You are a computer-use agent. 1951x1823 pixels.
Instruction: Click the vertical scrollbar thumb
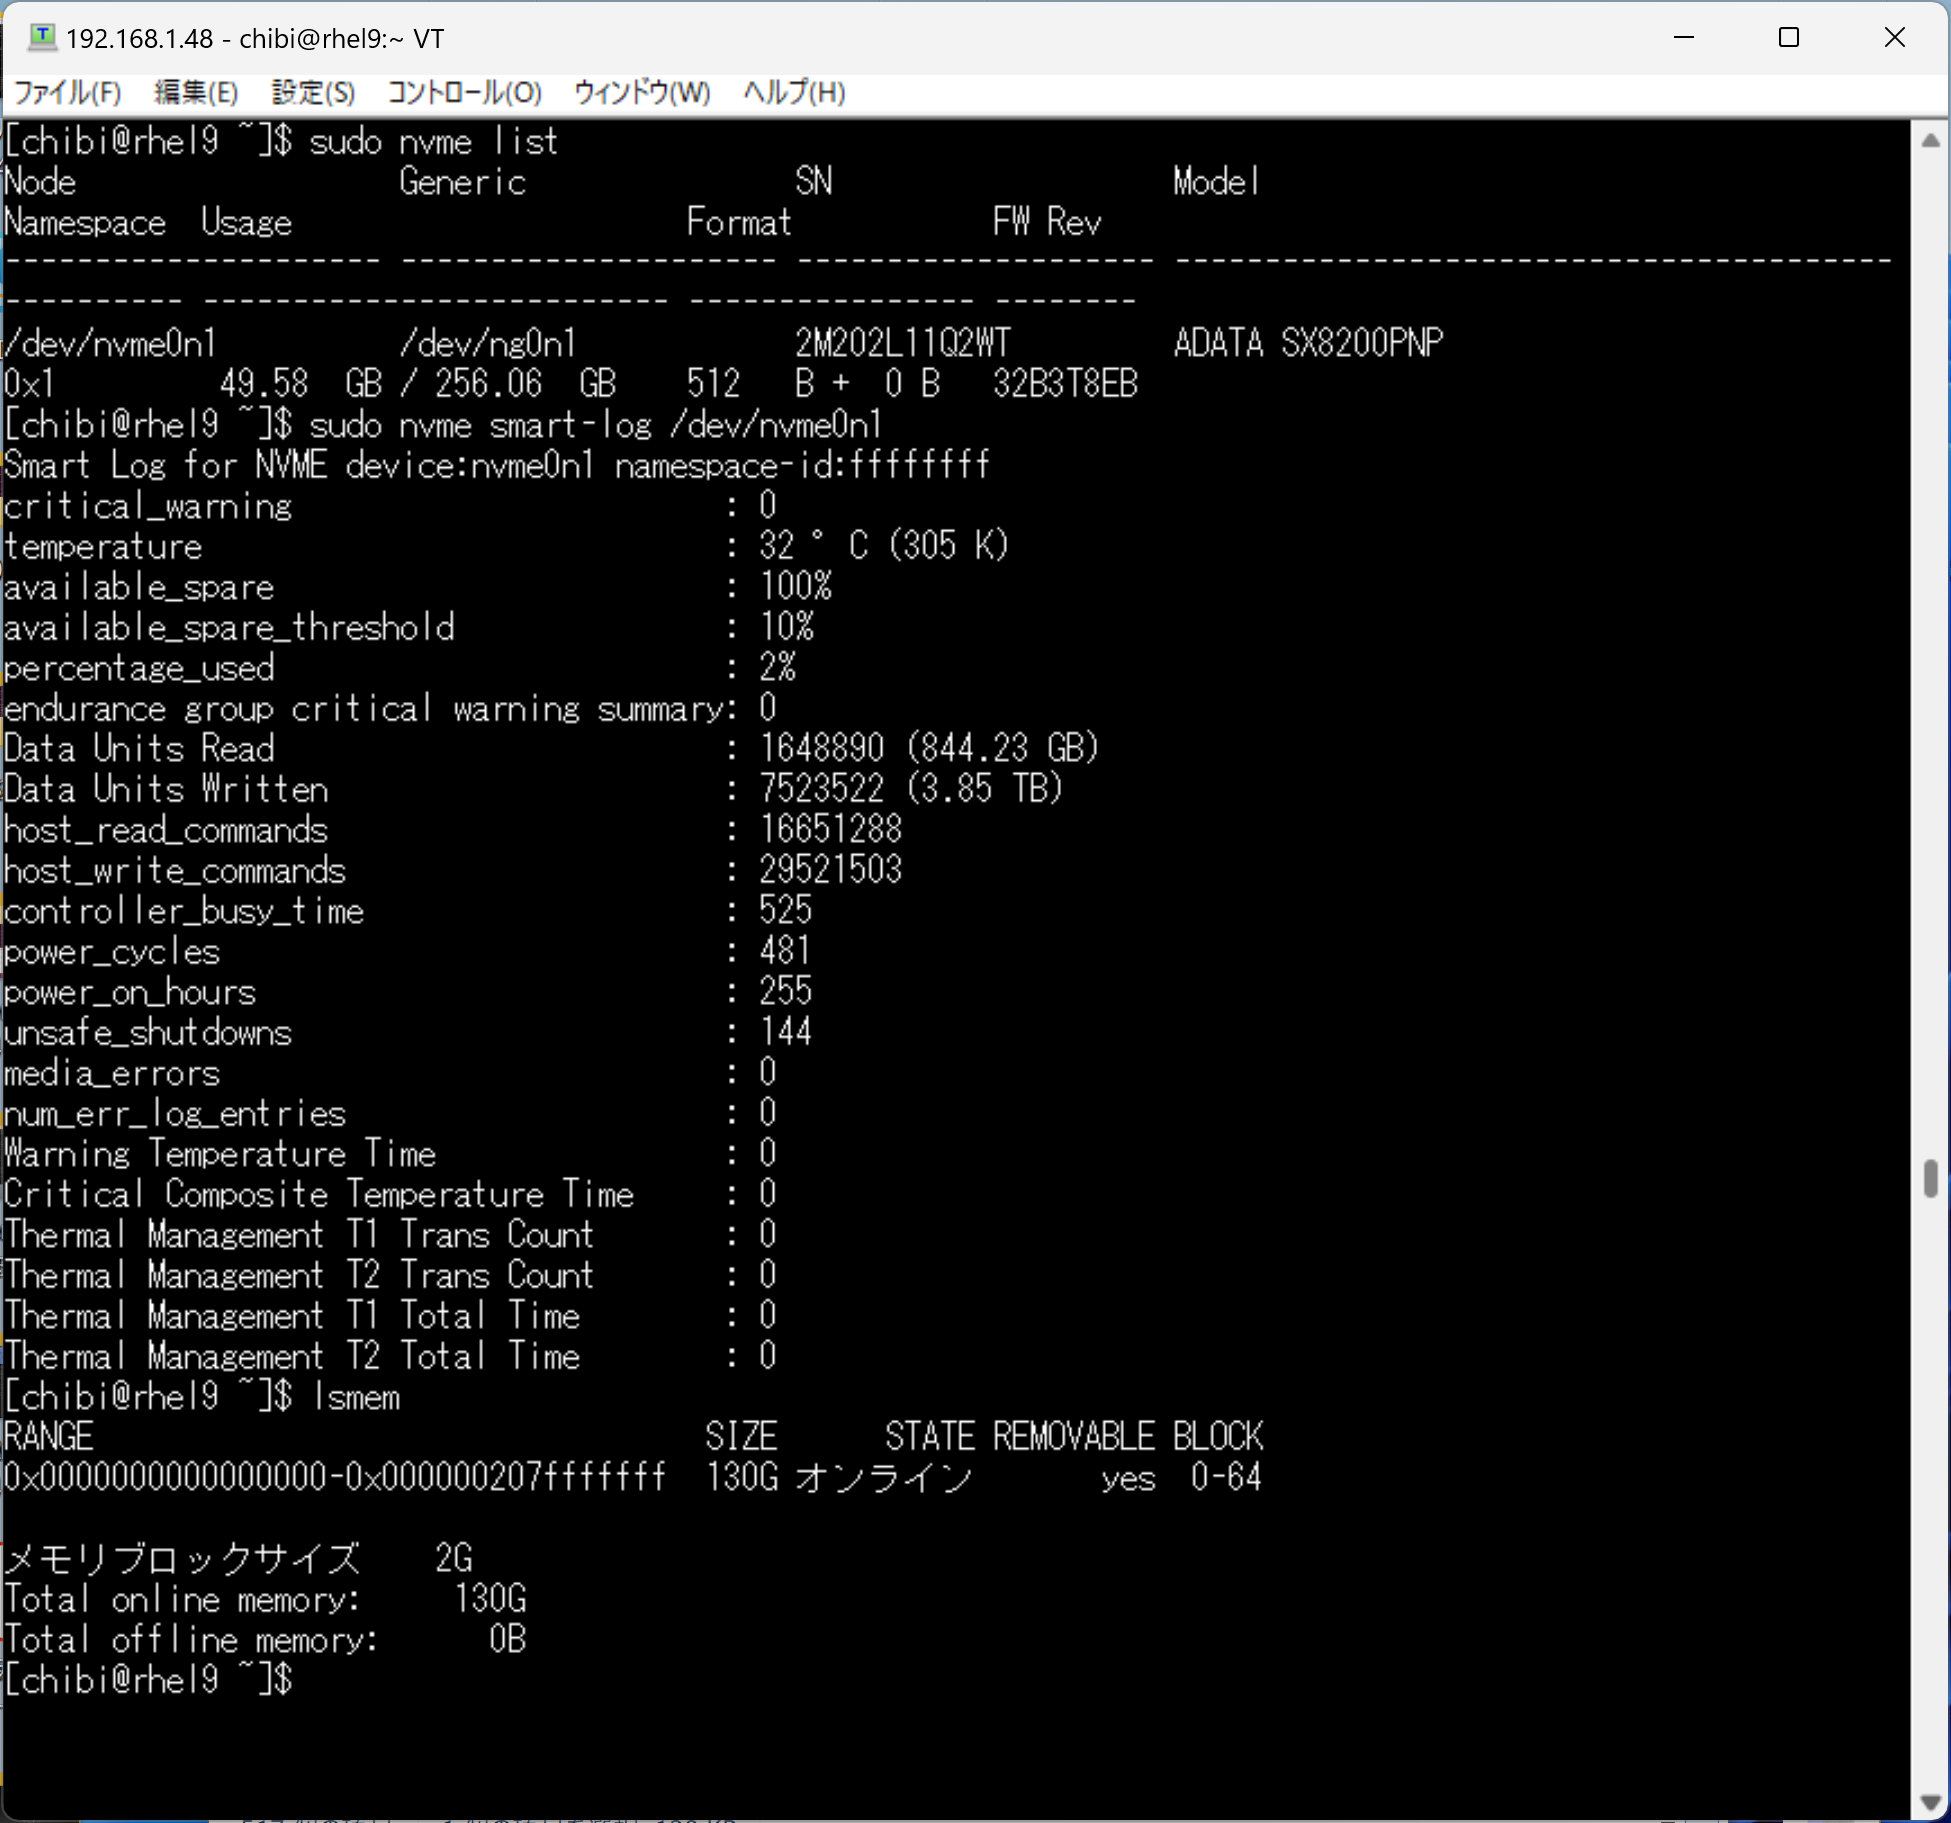(1931, 1178)
